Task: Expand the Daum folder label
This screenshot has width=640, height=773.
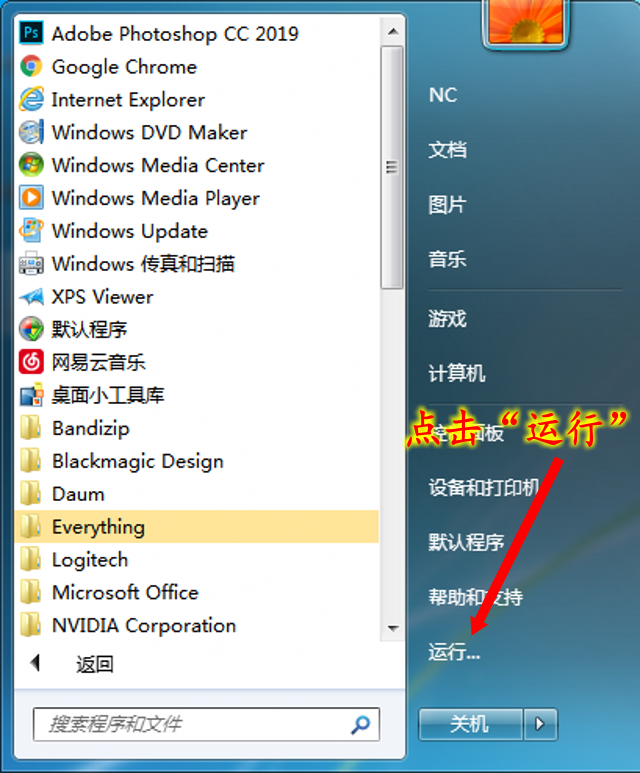Action: coord(78,494)
